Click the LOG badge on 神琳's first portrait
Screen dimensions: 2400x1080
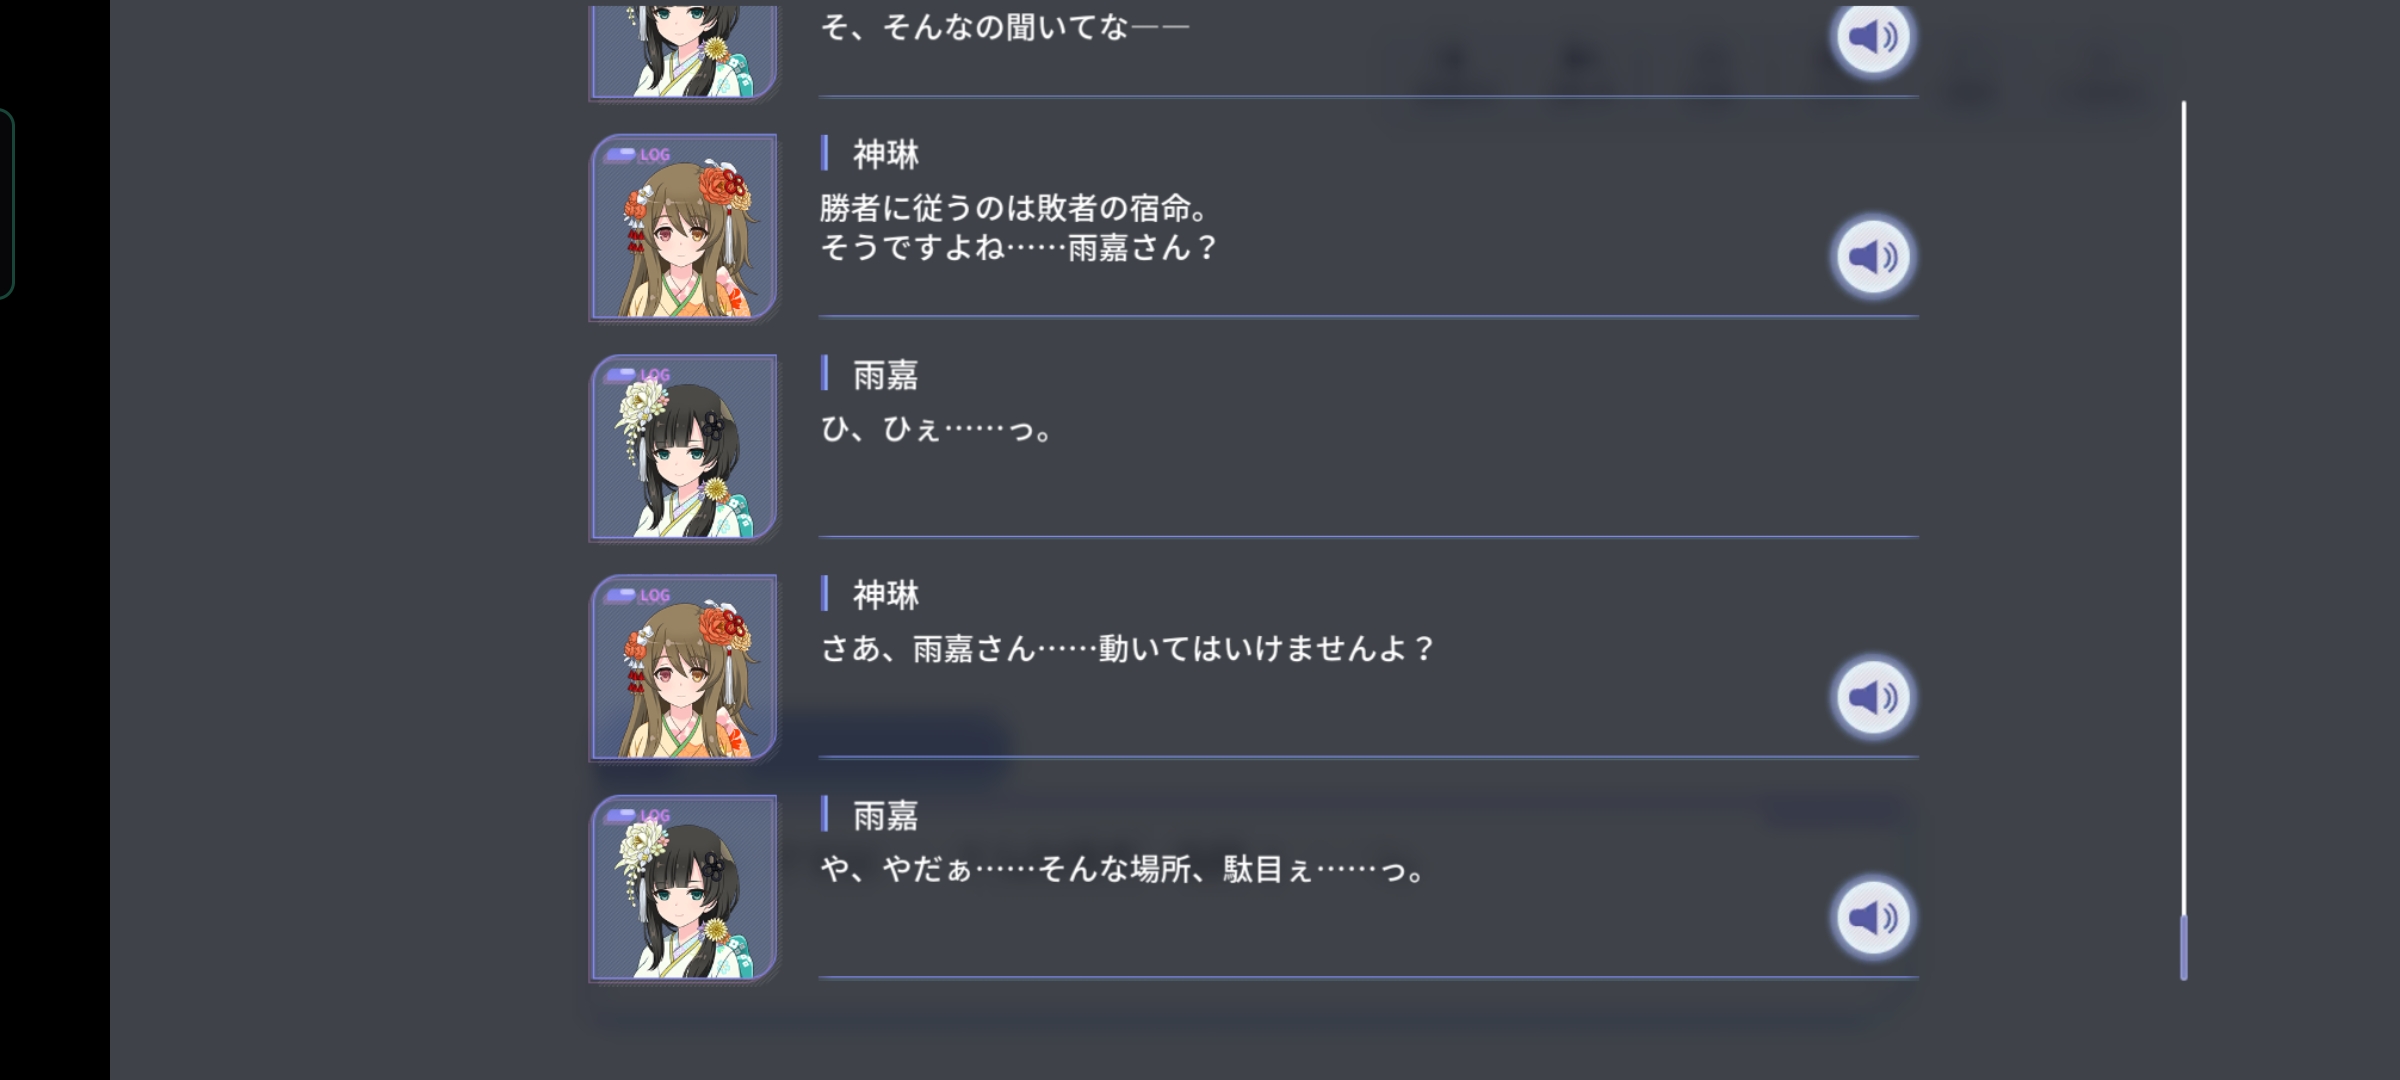point(638,155)
